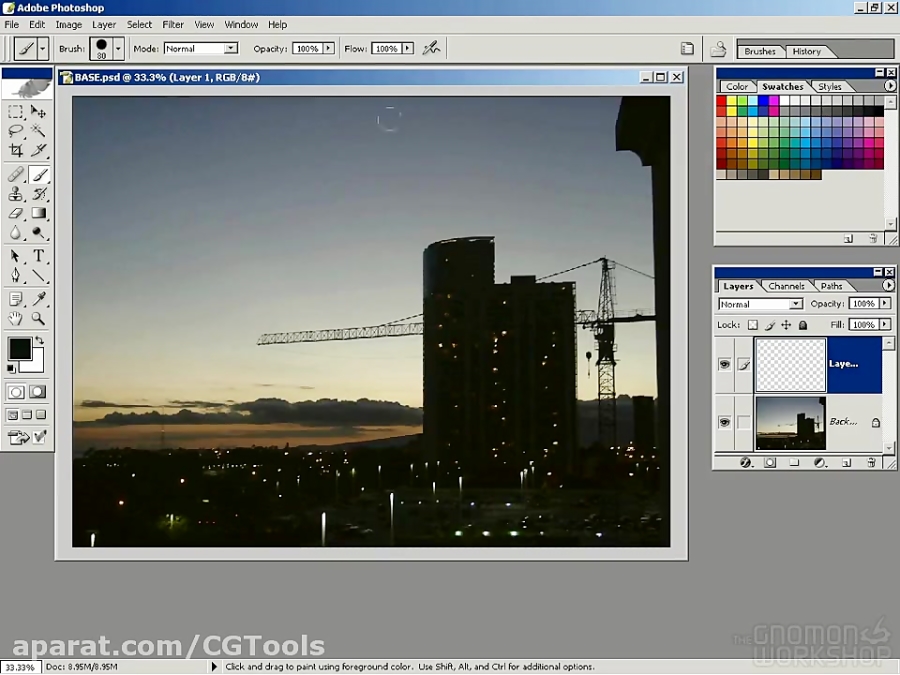
Task: Select the Eyedropper tool
Action: pos(38,300)
